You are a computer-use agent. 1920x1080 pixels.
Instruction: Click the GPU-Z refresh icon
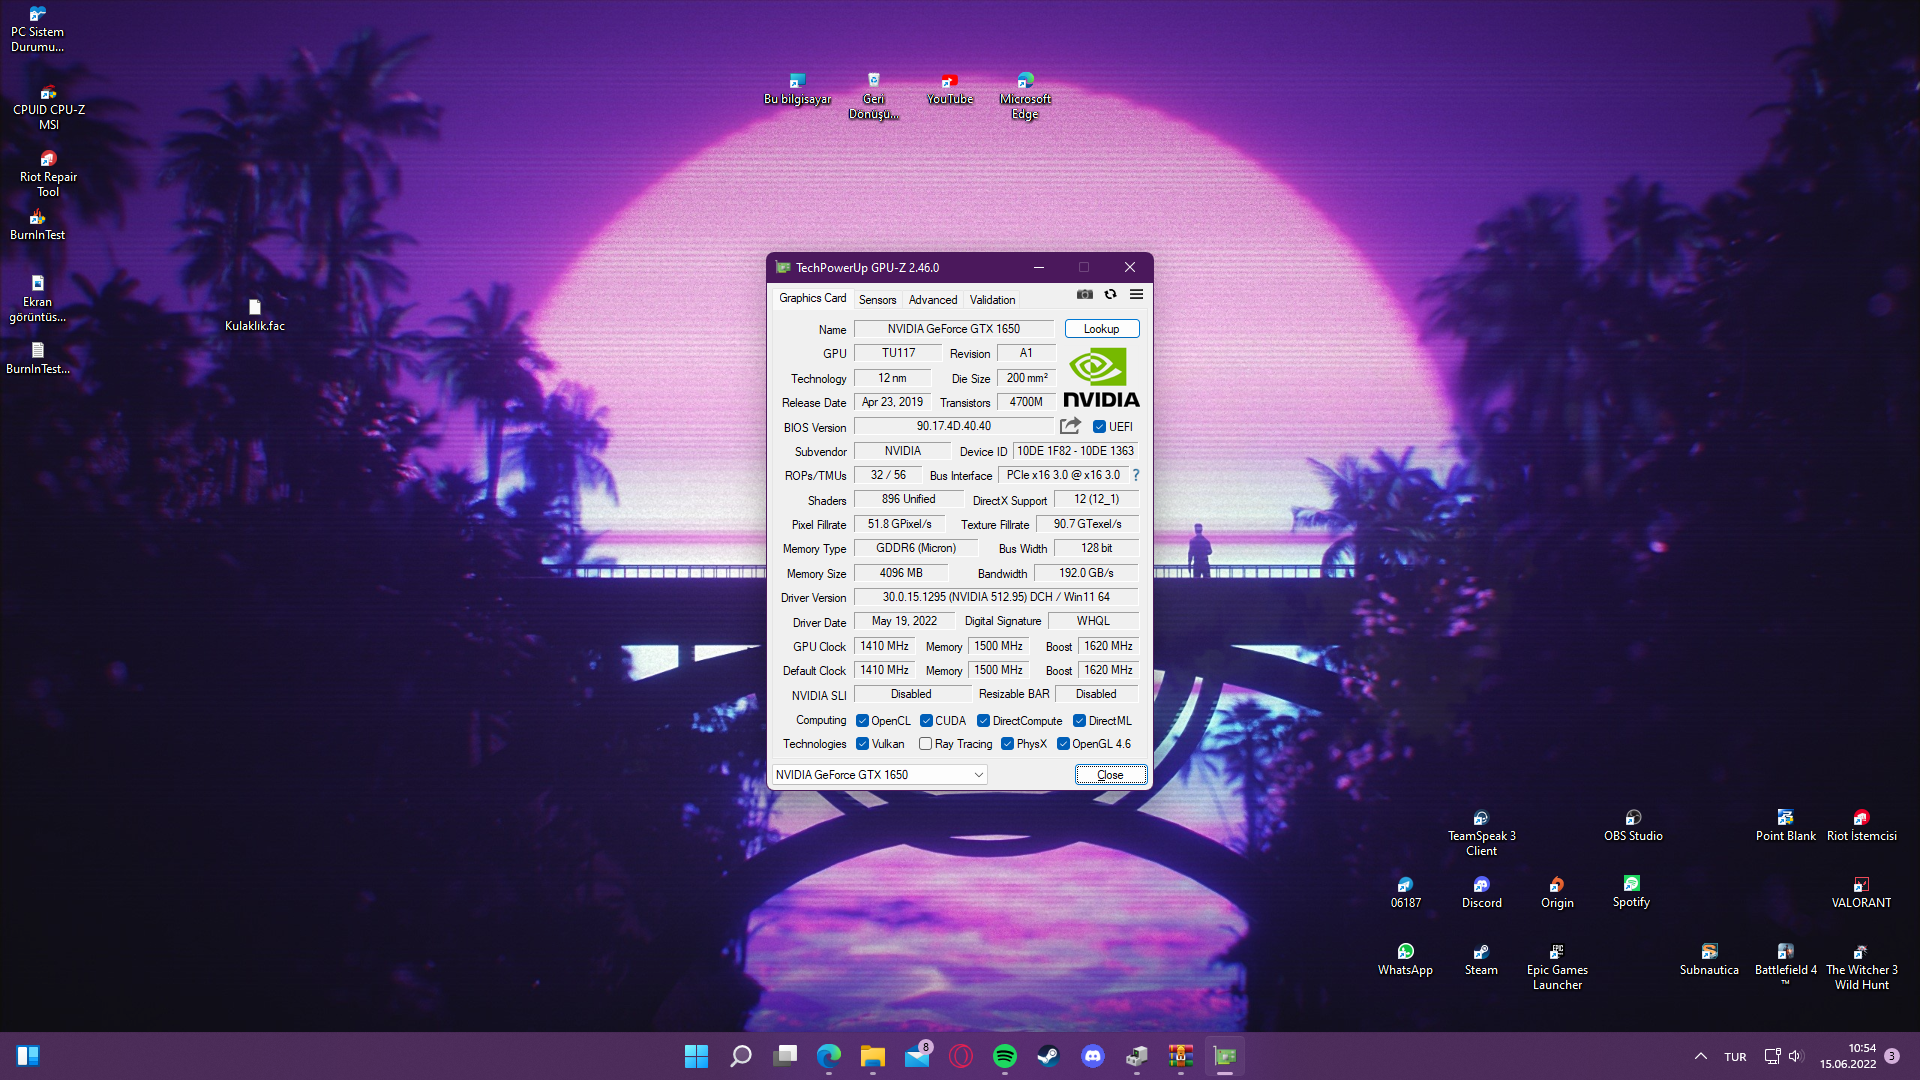pyautogui.click(x=1110, y=294)
